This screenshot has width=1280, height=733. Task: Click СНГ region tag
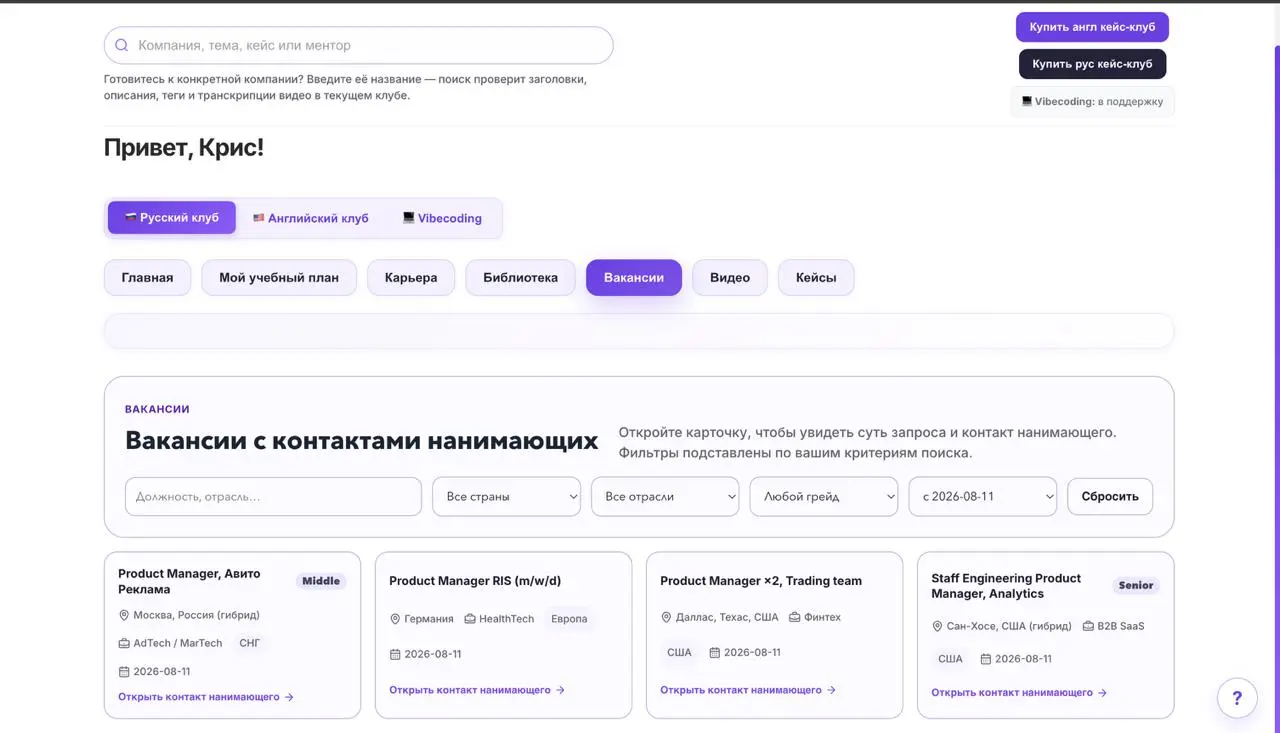pyautogui.click(x=250, y=643)
